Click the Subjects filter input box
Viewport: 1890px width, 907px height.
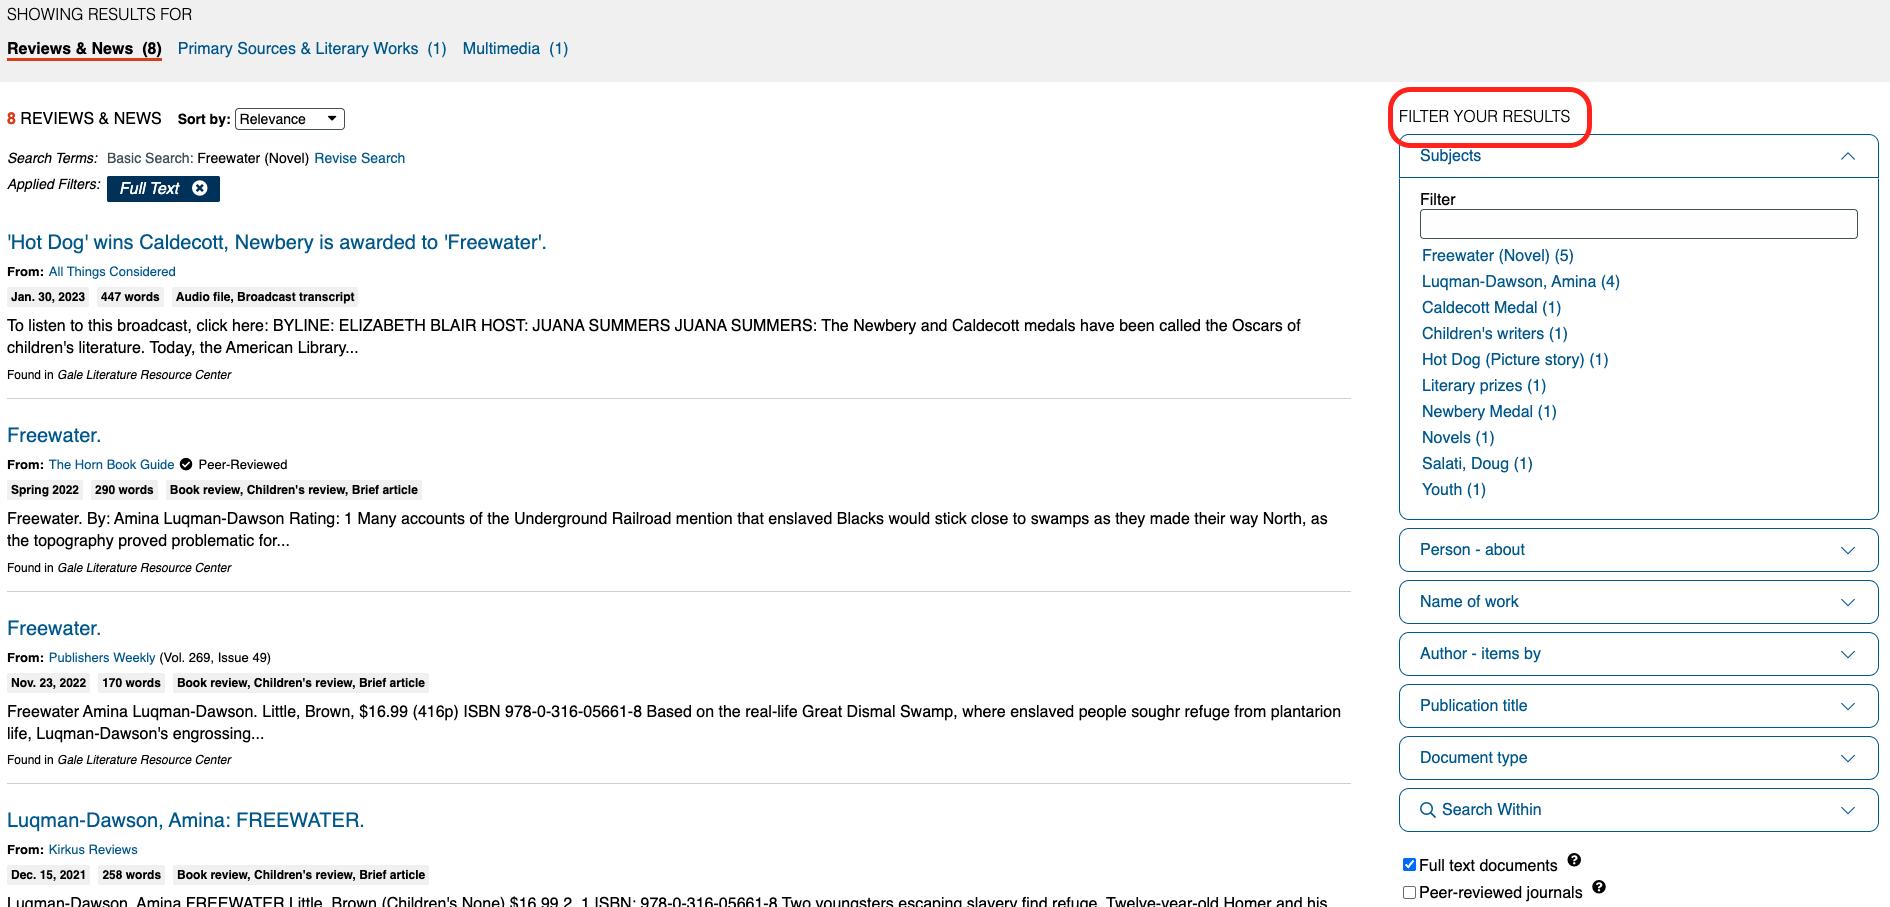(x=1638, y=223)
